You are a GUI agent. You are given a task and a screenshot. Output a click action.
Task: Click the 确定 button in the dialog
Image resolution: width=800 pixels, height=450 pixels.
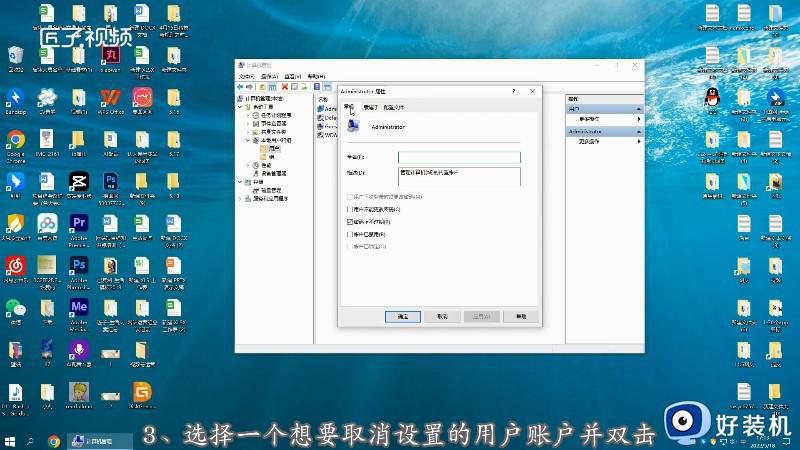click(x=403, y=316)
